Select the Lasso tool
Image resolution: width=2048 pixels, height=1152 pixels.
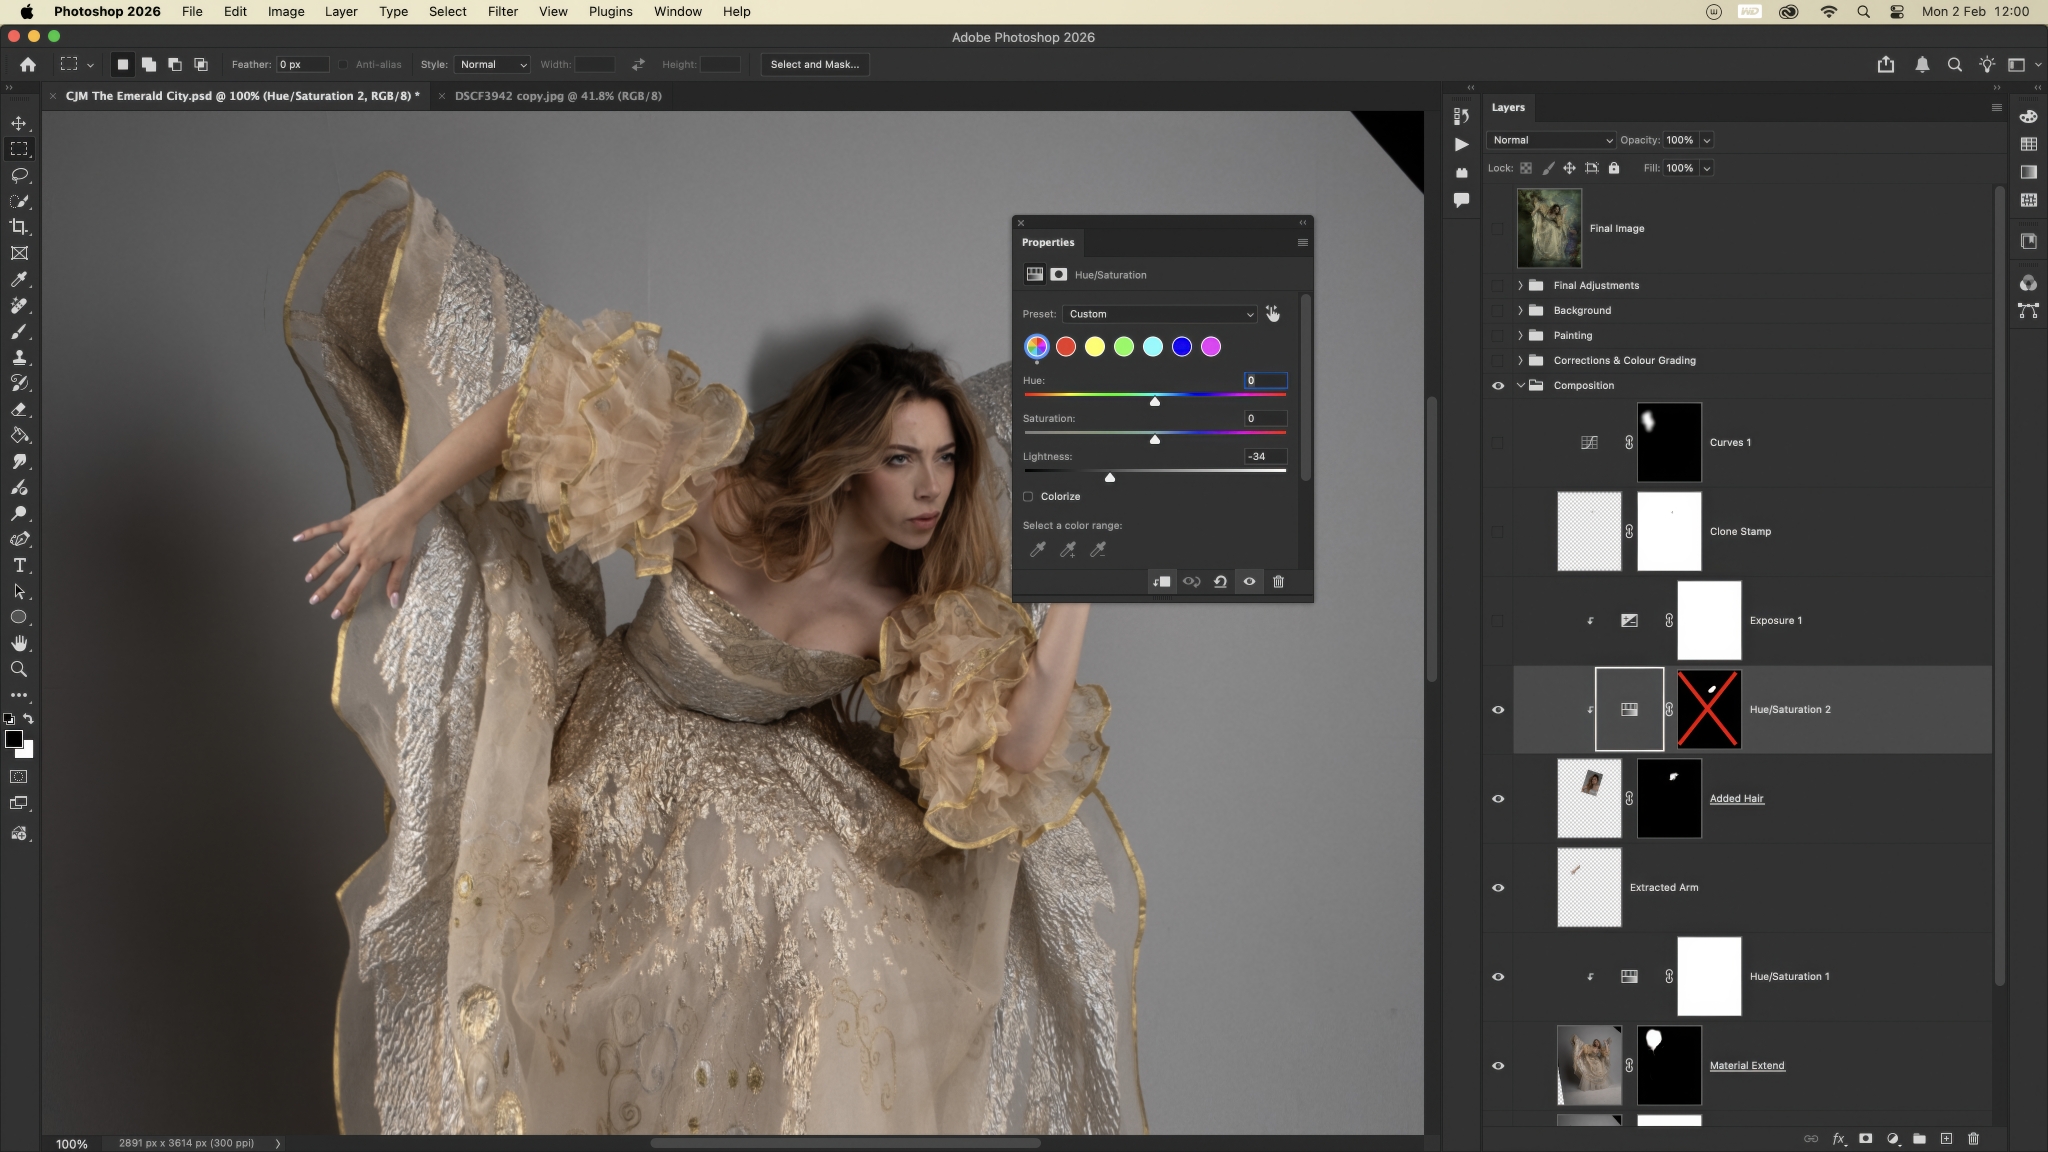19,175
